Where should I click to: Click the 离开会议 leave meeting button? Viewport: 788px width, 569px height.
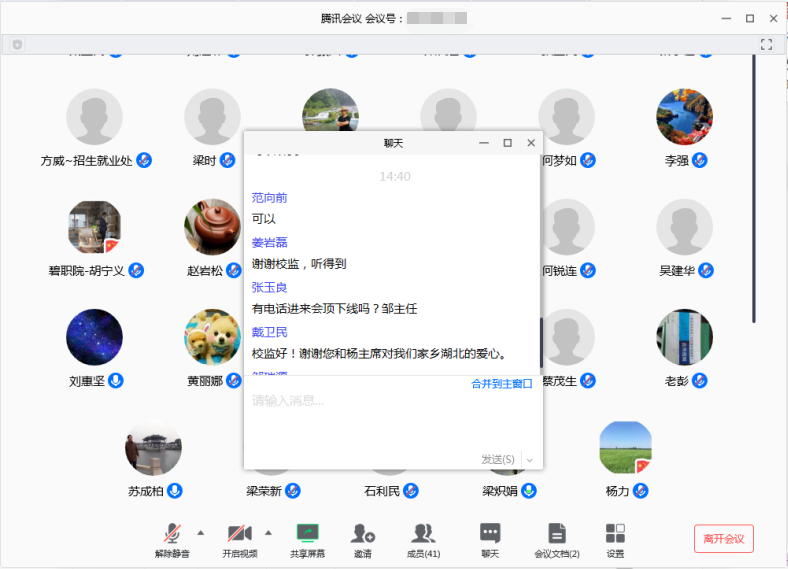click(x=724, y=539)
